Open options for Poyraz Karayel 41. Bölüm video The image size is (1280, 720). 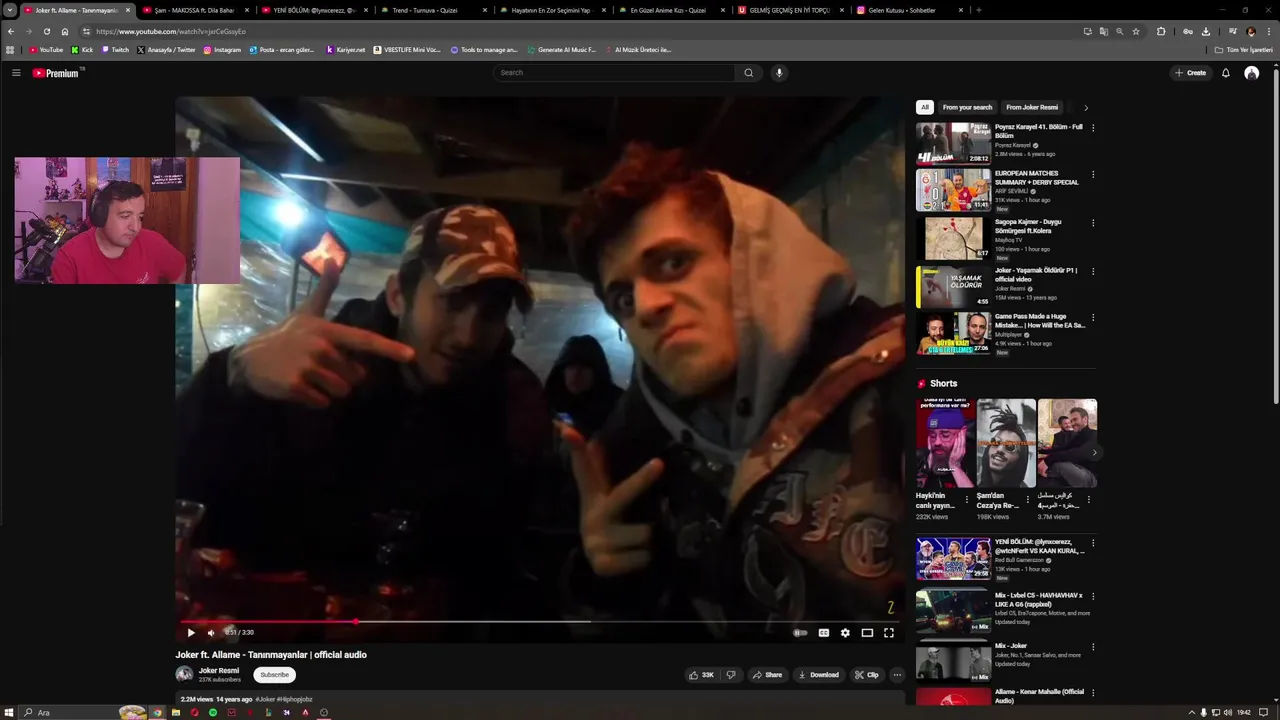click(1092, 128)
